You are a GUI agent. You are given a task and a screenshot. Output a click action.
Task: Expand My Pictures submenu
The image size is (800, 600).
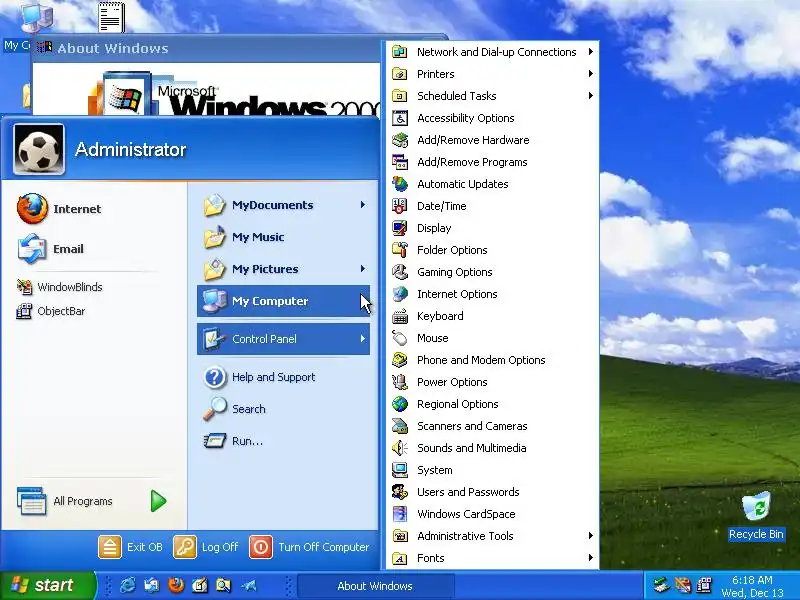pos(283,269)
